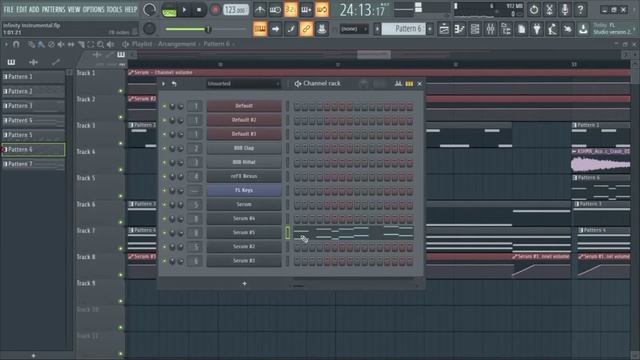Screen dimensions: 640x360
Task: Click the step edit arrow icon
Action: (276, 29)
